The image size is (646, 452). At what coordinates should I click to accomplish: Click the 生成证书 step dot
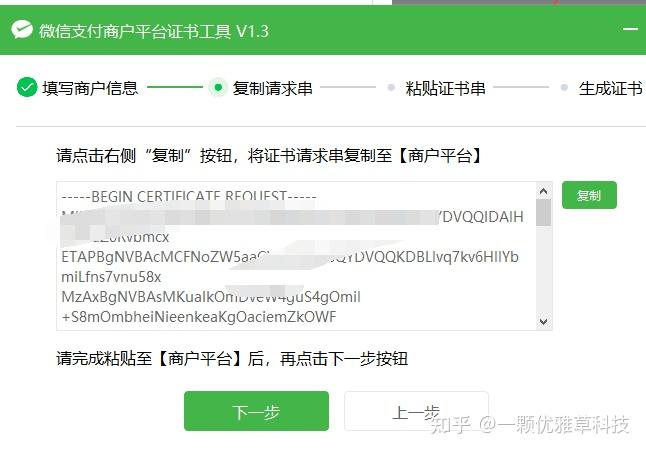point(564,87)
